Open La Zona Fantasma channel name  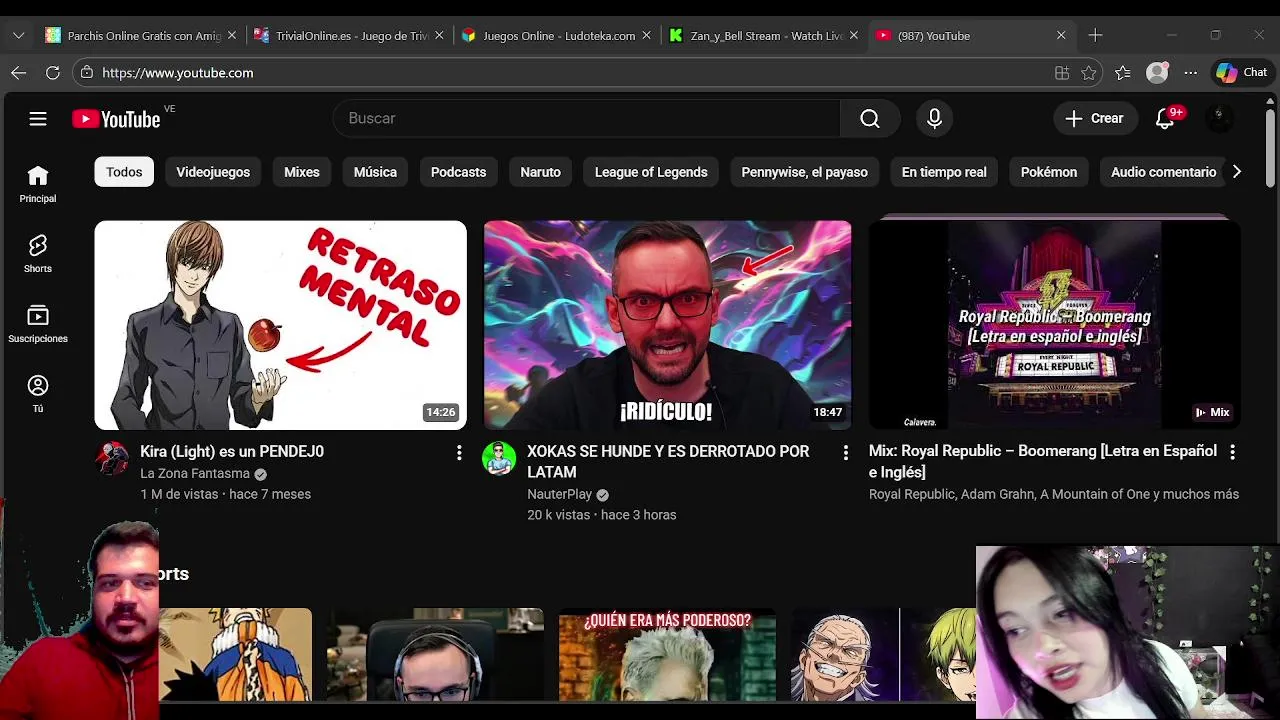195,474
